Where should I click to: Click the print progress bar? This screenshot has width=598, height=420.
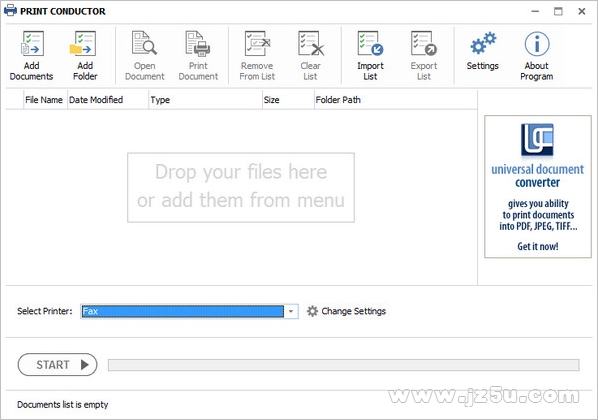[344, 365]
